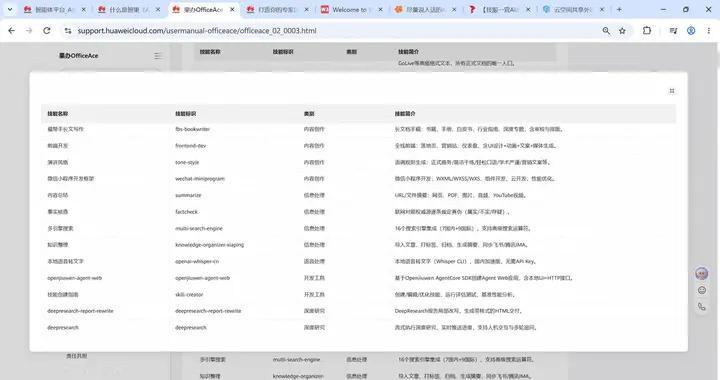Select deepresearch in the identifier column

191,328
